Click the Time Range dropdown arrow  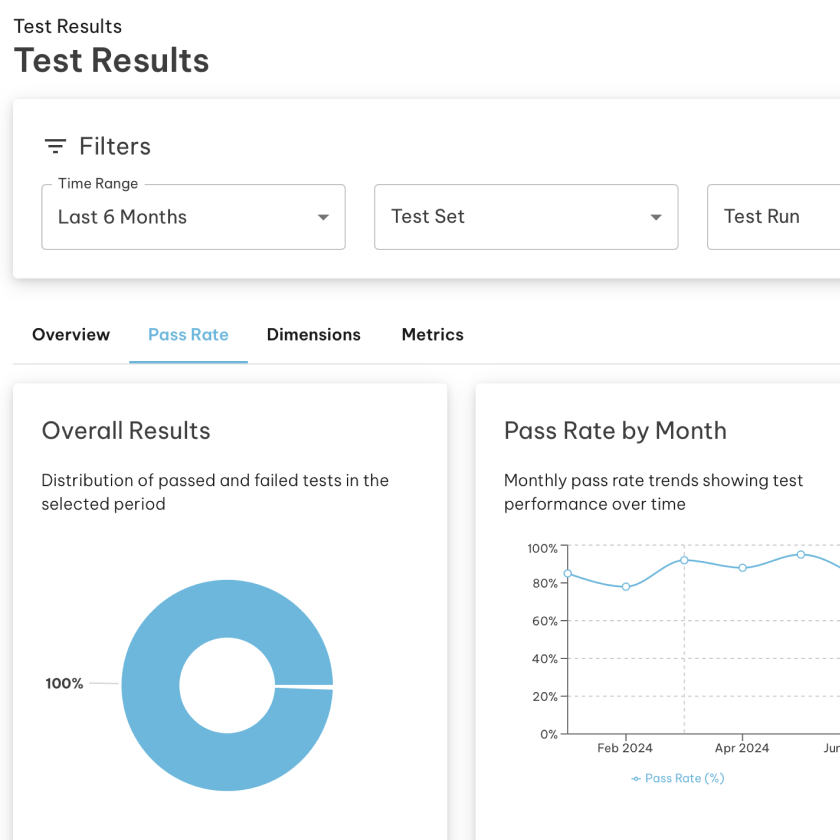(323, 217)
